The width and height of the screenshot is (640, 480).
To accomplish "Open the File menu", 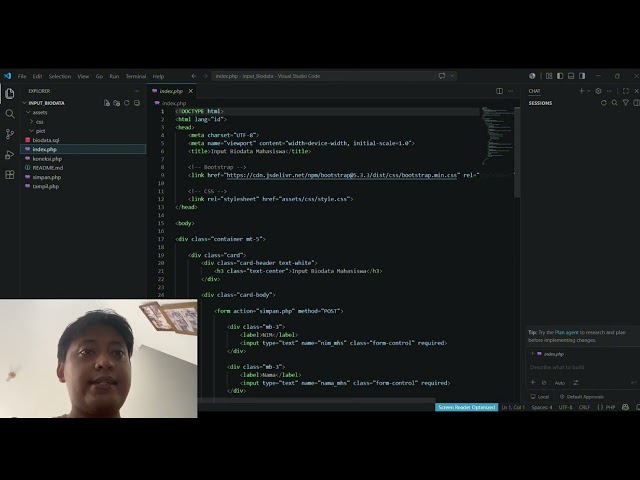I will (22, 76).
